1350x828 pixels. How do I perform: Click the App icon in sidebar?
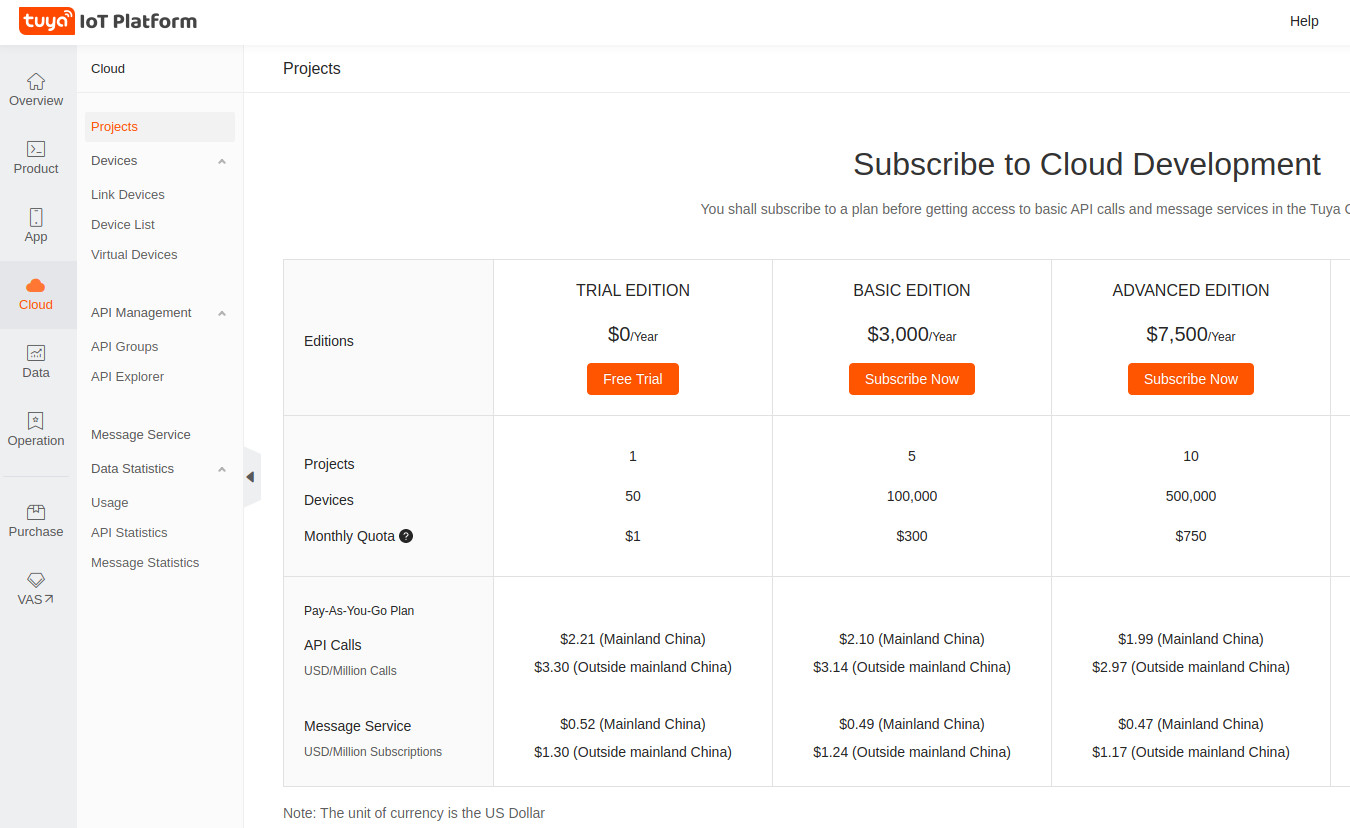coord(36,226)
